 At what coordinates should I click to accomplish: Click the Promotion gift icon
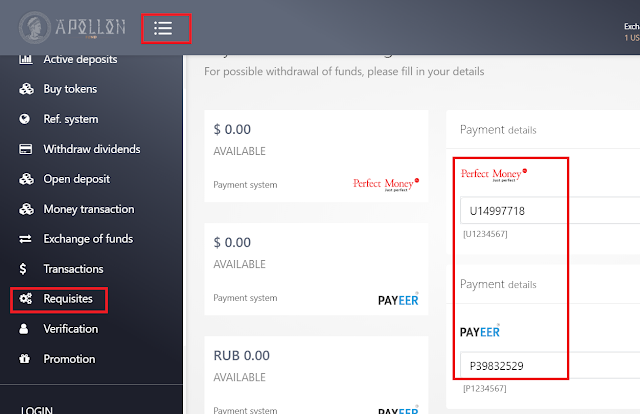(24, 359)
